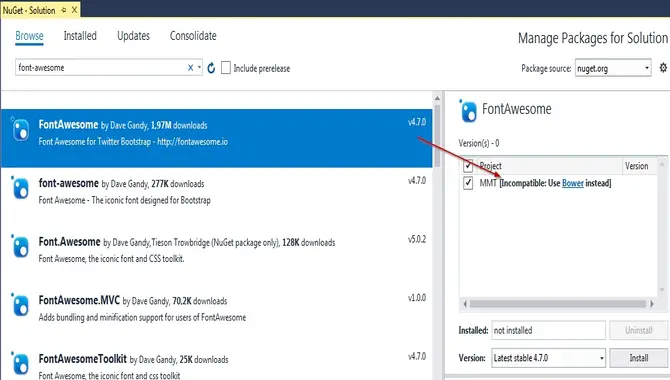Click the project list left scroll arrow

(465, 304)
